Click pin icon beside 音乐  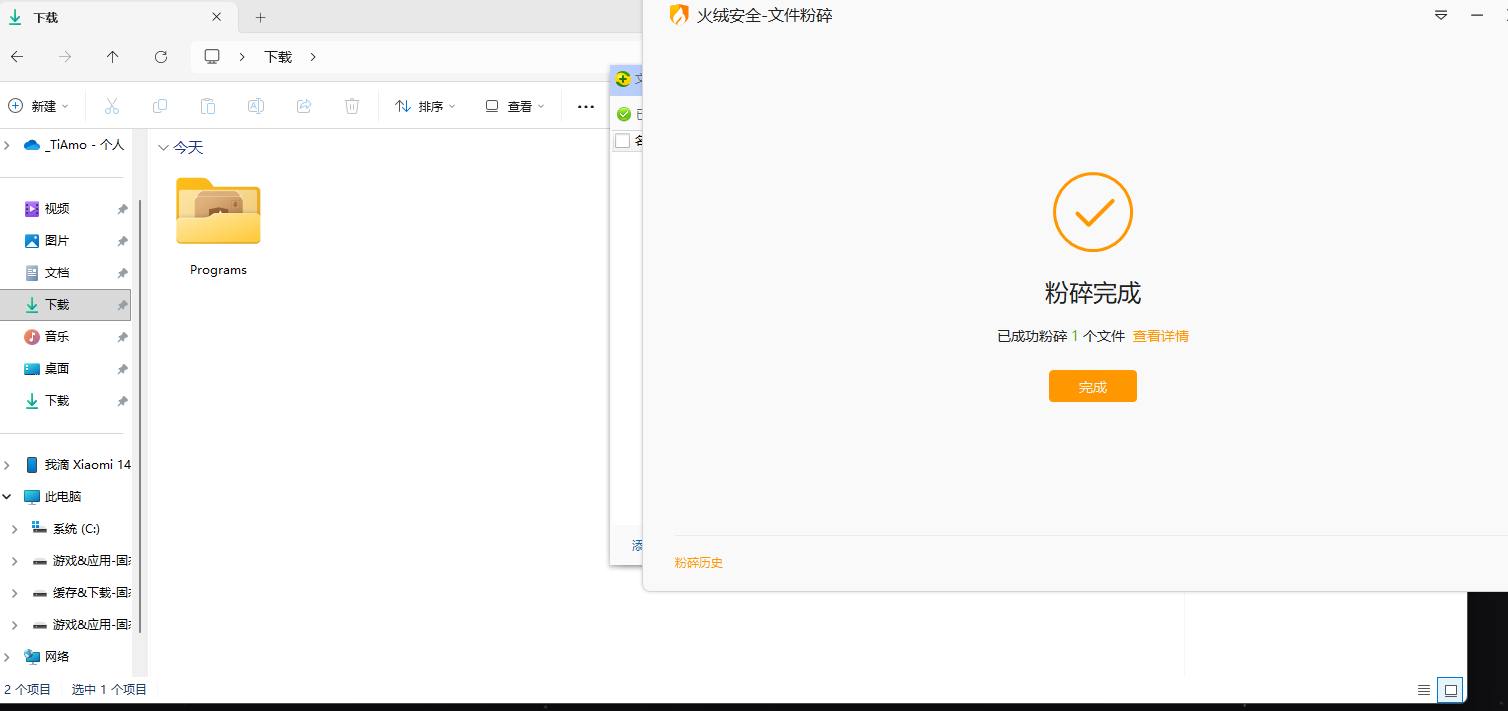122,337
